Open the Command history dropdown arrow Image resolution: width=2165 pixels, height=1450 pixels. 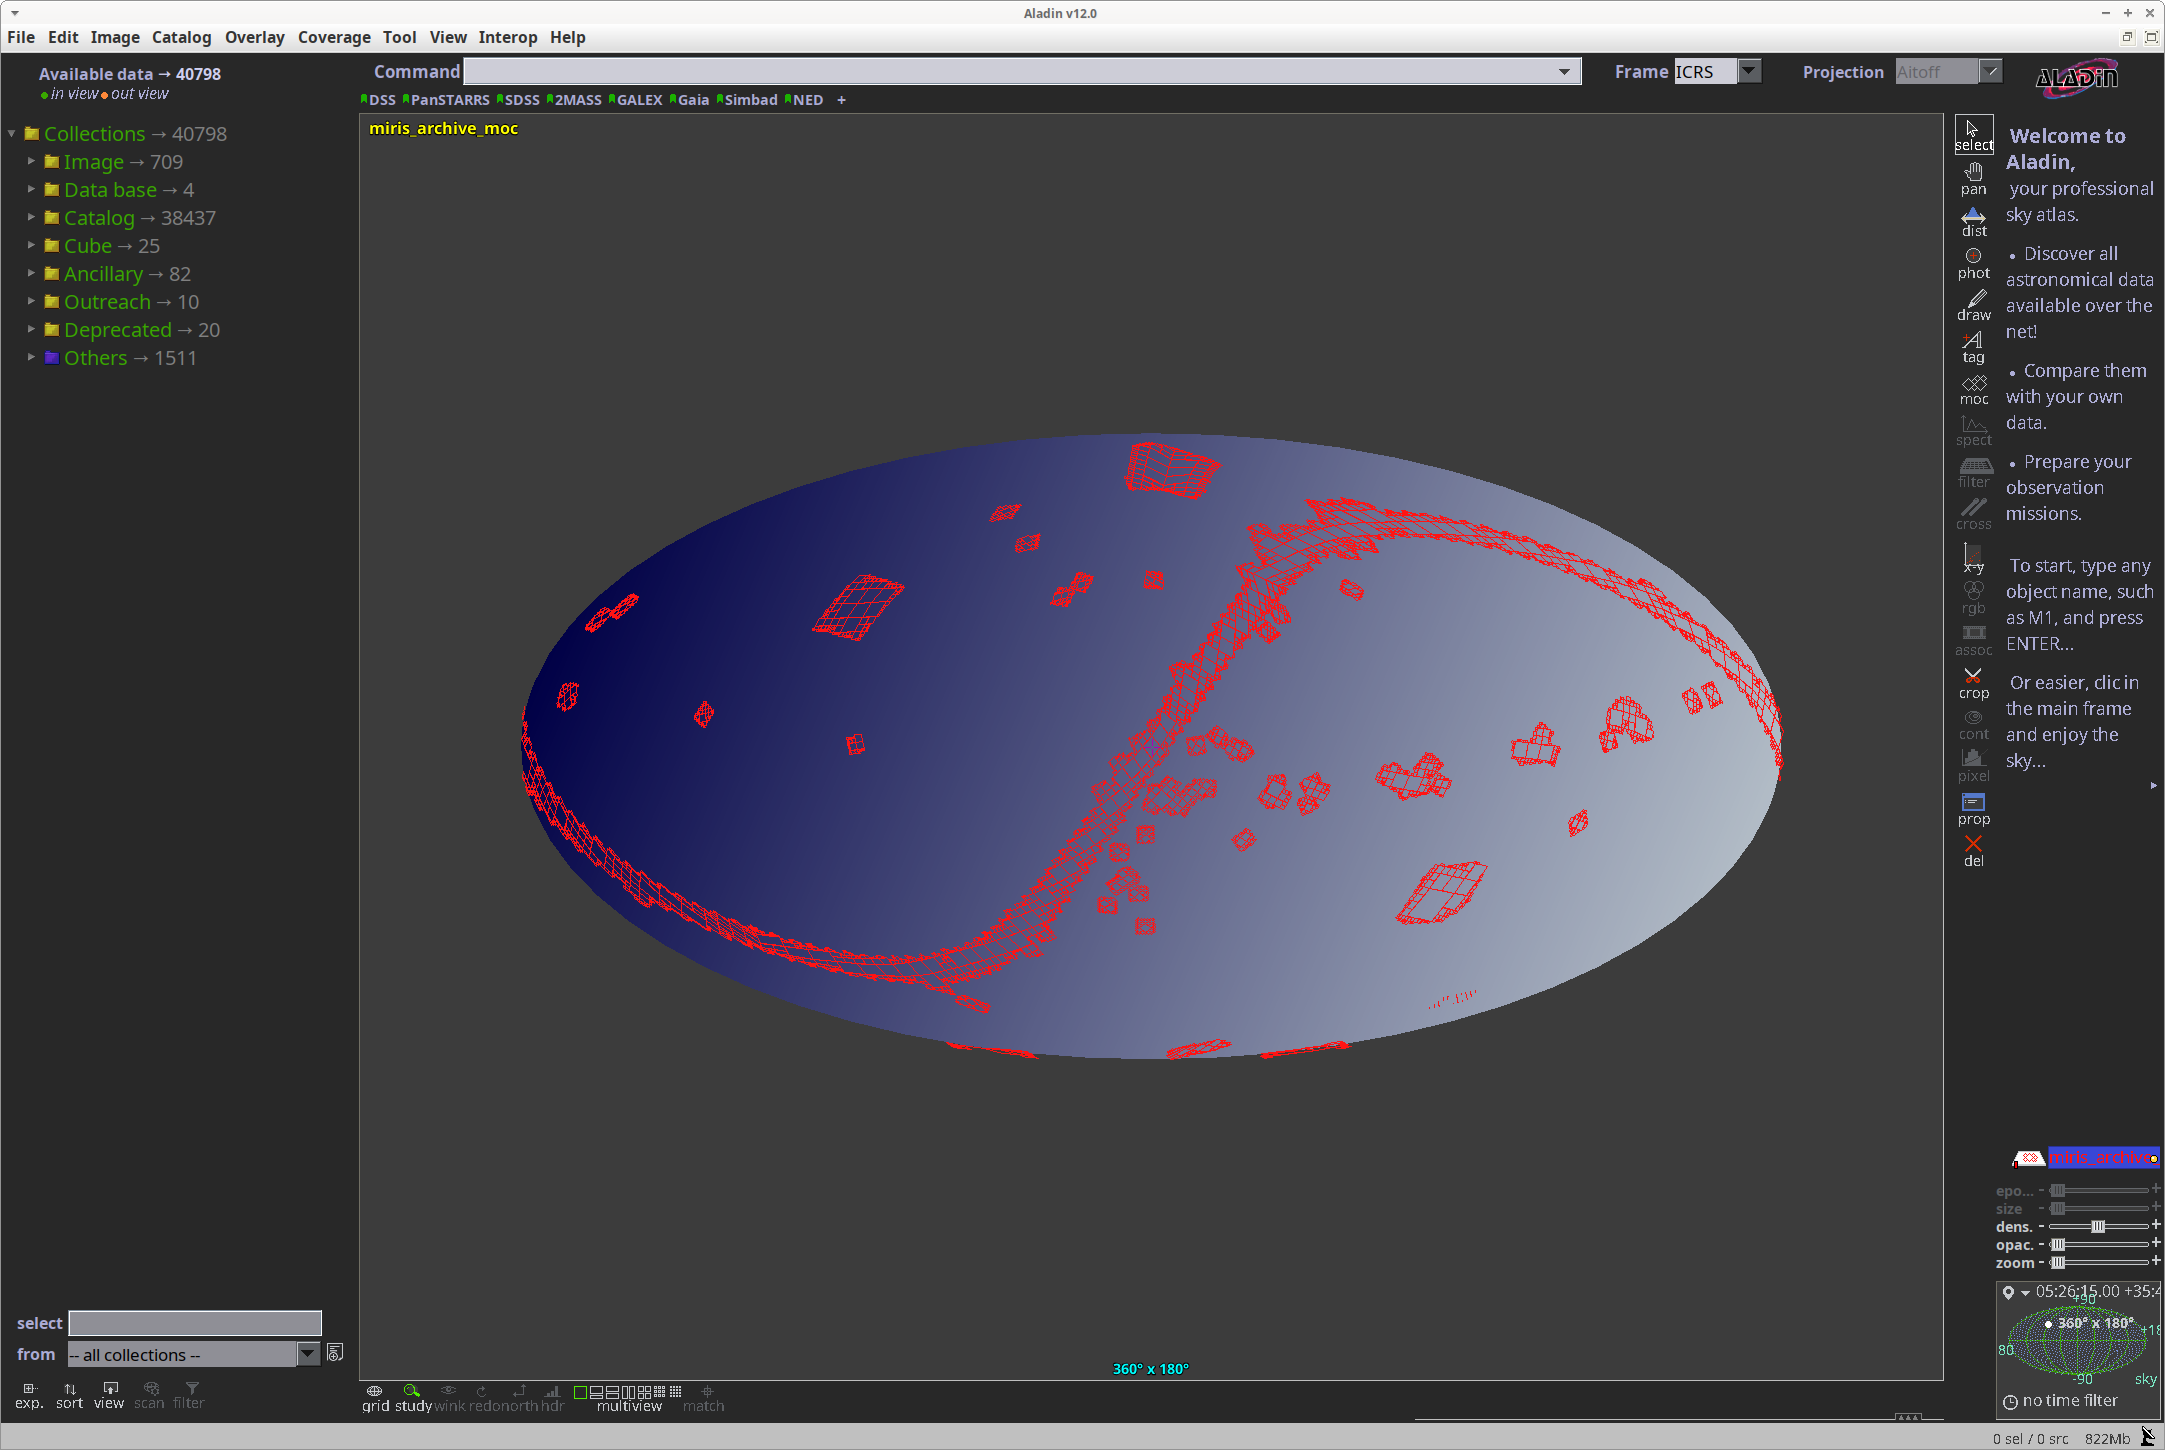coord(1564,71)
